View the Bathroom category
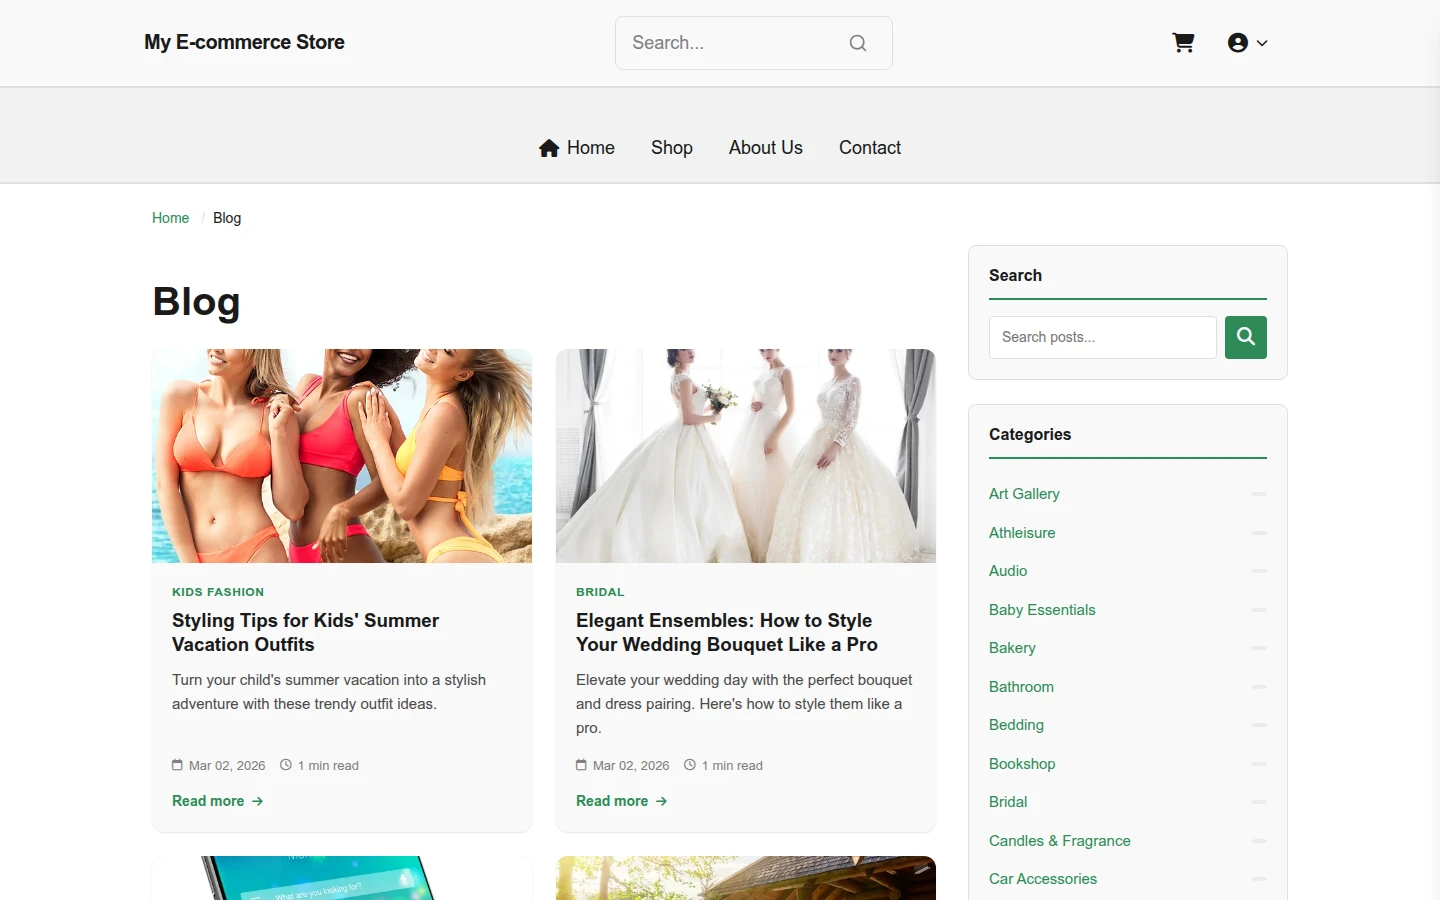 [1021, 687]
